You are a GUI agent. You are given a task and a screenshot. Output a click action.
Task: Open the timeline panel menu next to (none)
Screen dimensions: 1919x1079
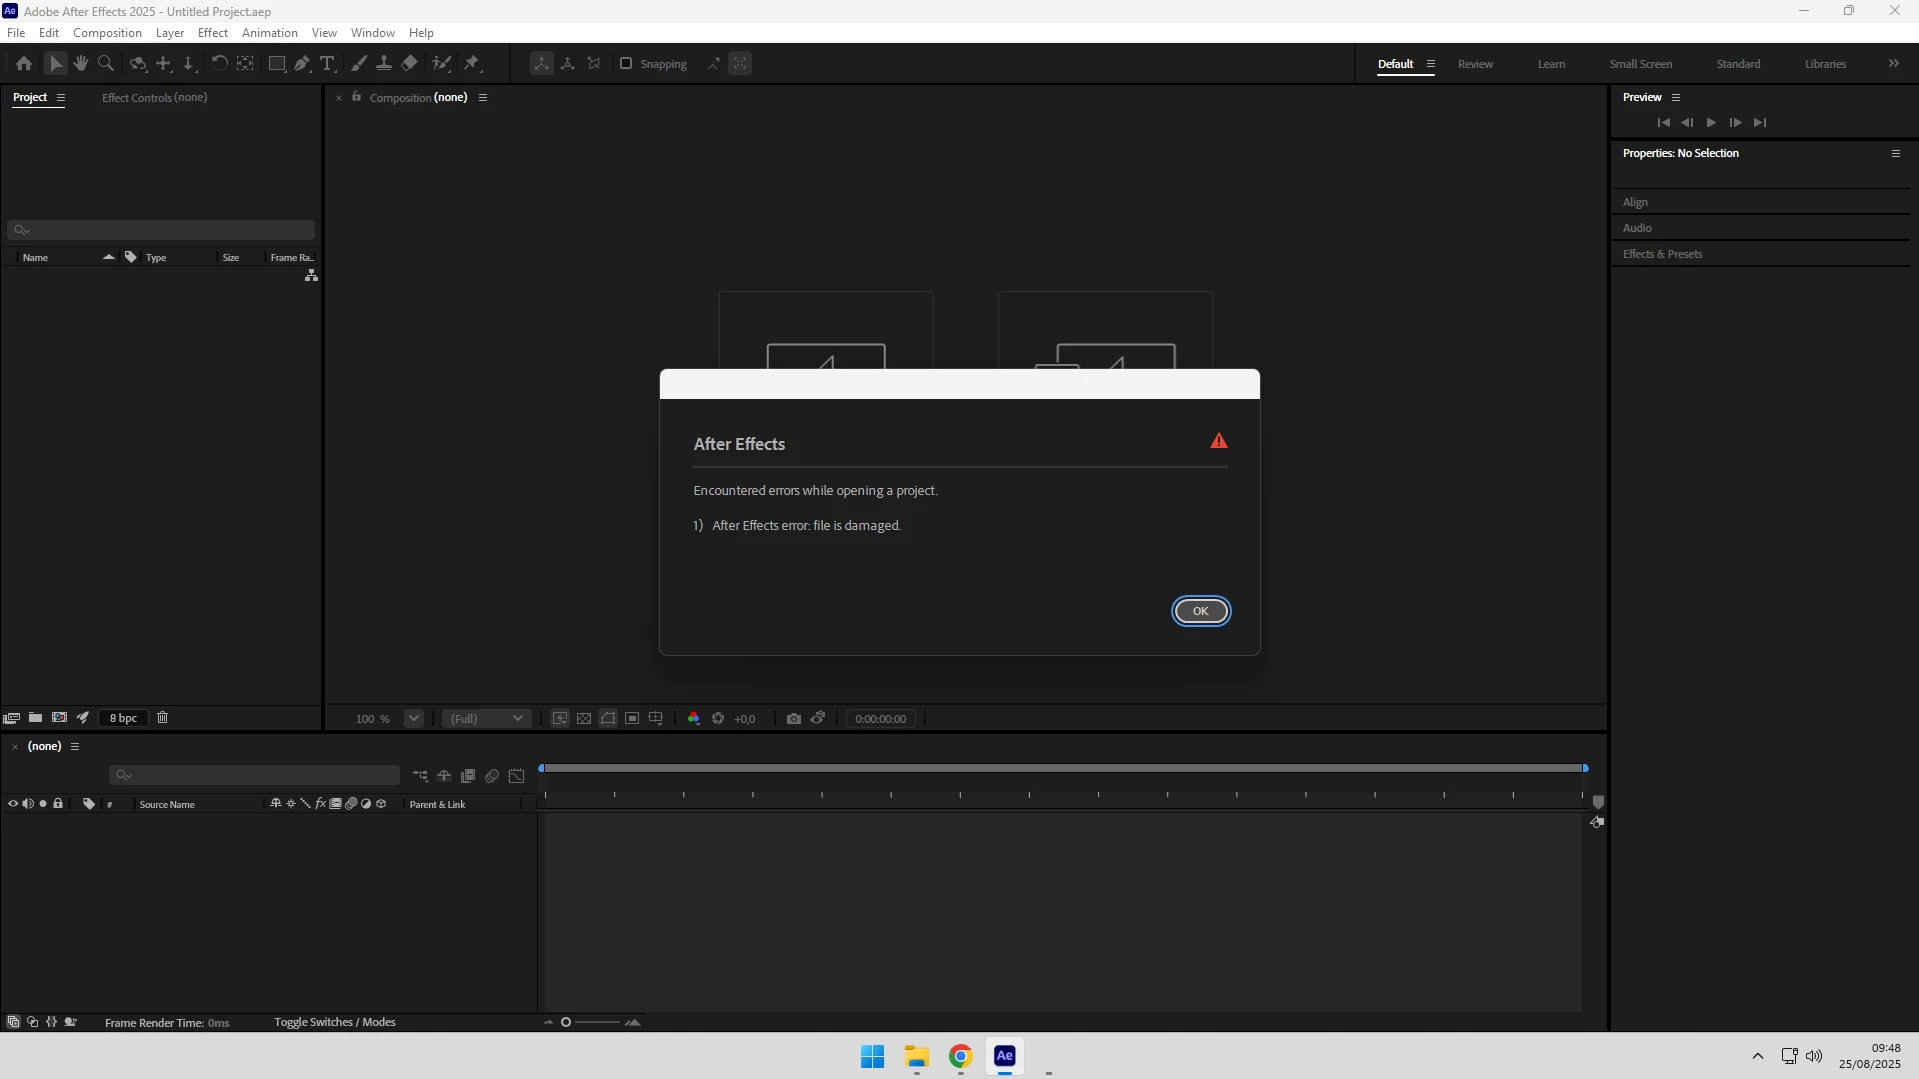(75, 747)
